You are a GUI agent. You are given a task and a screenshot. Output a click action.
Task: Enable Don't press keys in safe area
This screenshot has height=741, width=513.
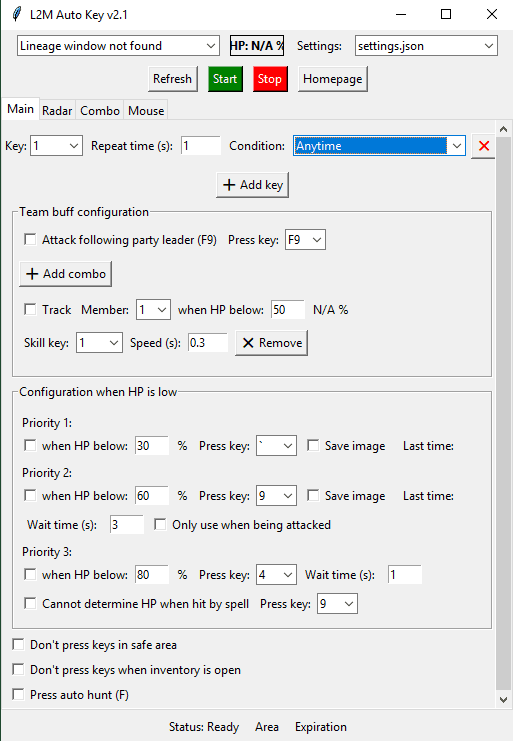(18, 645)
